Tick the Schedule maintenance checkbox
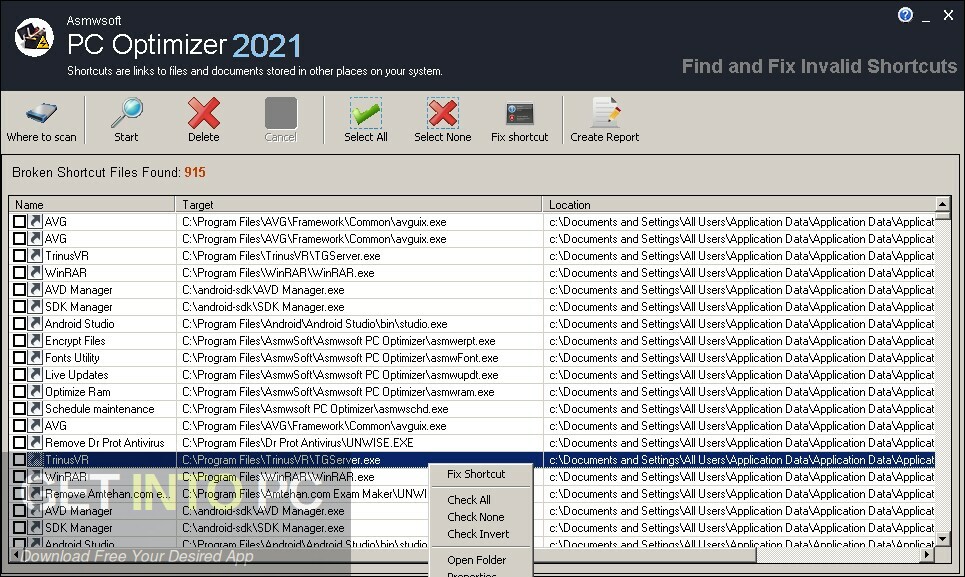The image size is (965, 577). 20,408
